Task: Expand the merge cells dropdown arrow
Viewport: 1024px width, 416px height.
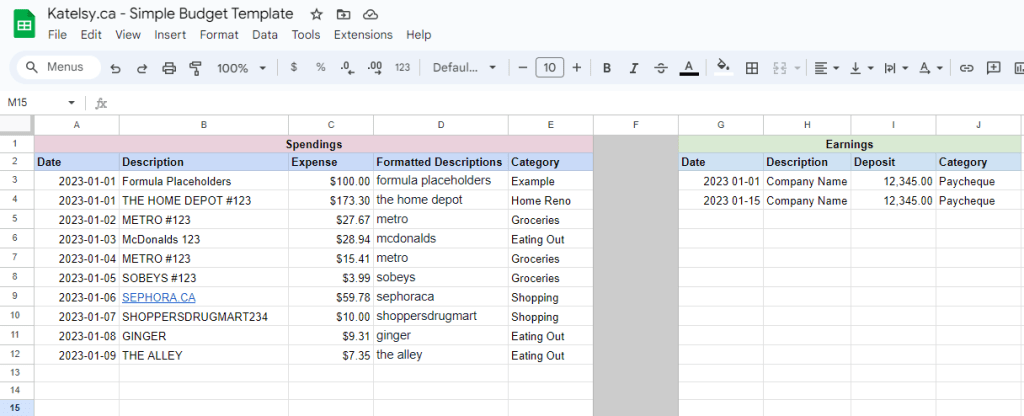Action: (795, 68)
